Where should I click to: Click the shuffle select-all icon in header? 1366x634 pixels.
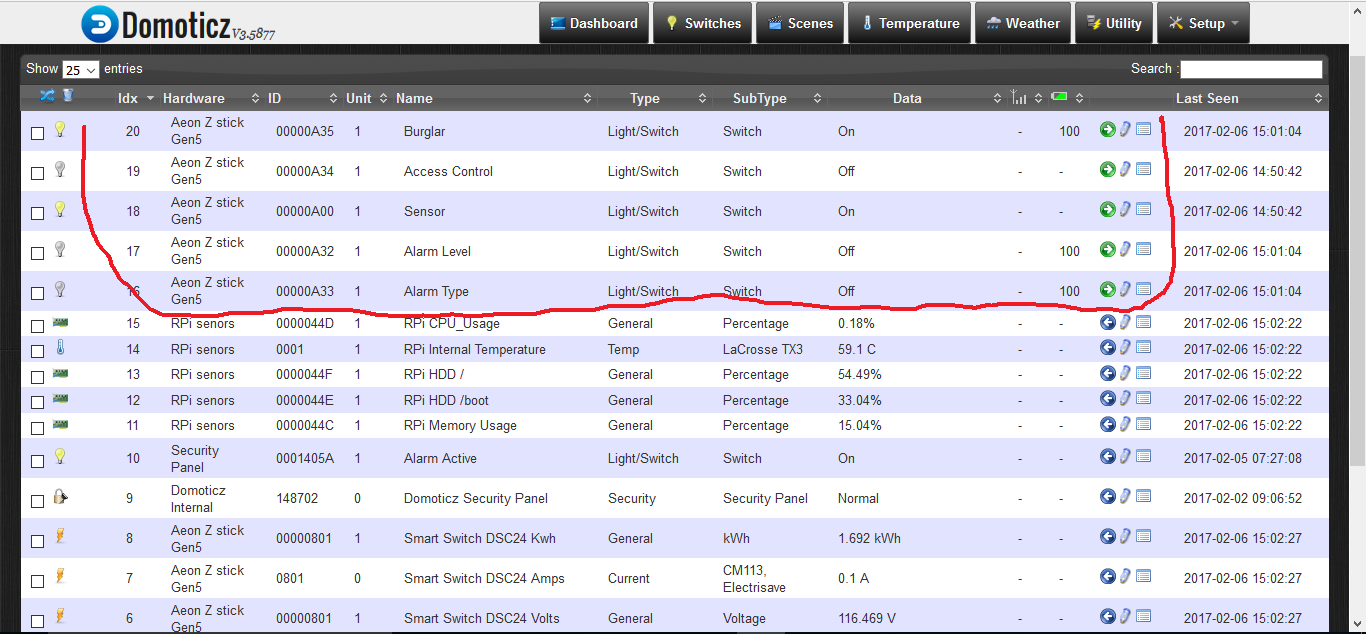click(47, 96)
